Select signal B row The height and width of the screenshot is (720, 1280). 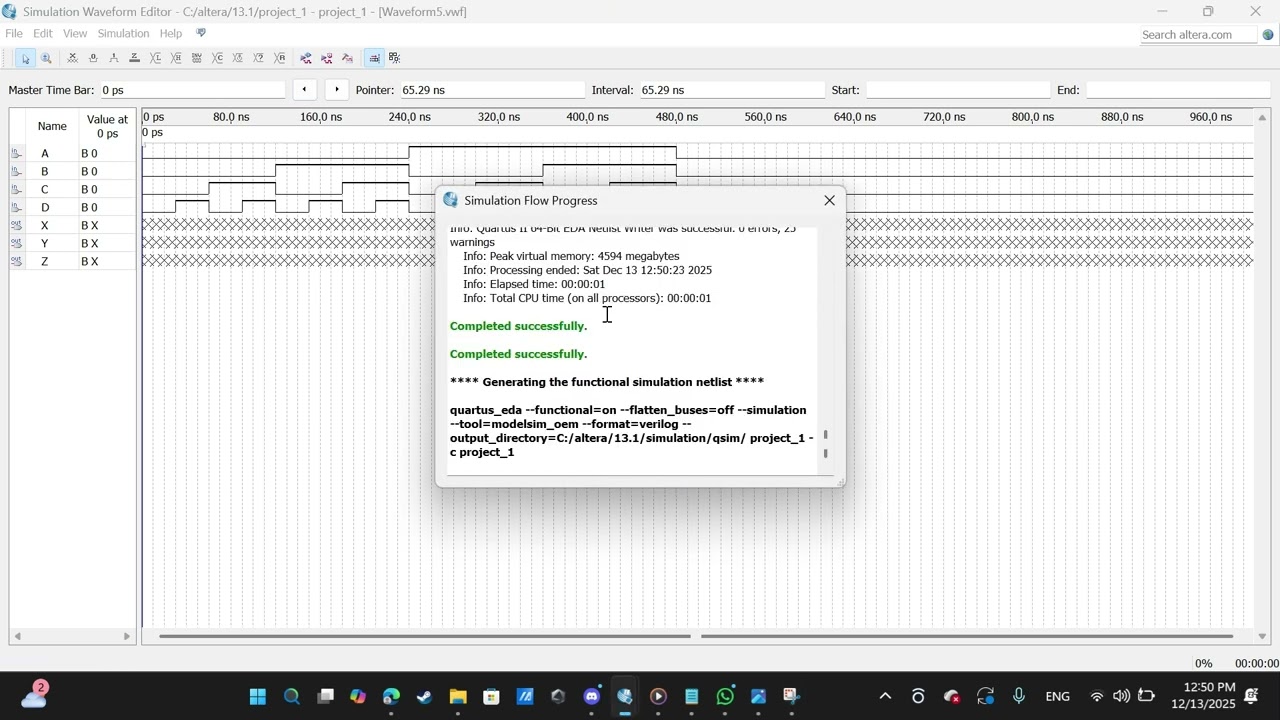pos(72,171)
